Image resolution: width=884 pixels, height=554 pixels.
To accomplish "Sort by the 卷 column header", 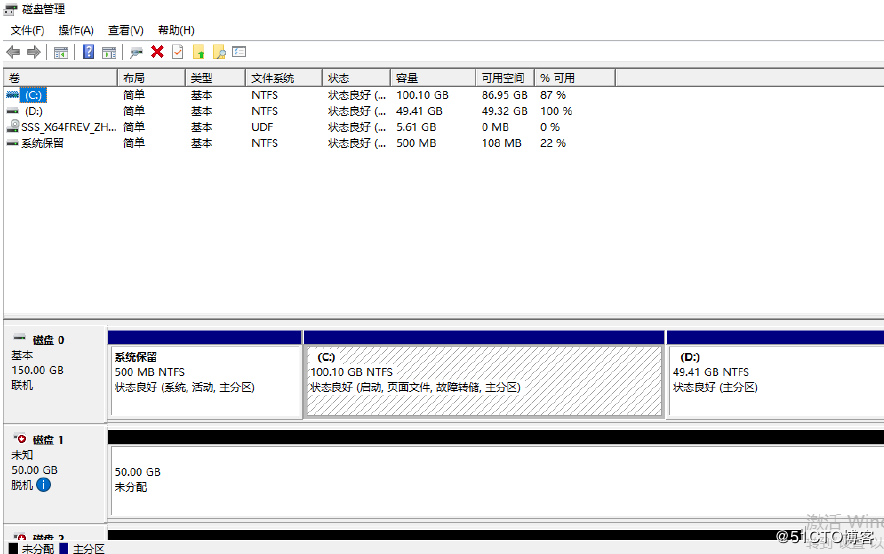I will click(60, 78).
